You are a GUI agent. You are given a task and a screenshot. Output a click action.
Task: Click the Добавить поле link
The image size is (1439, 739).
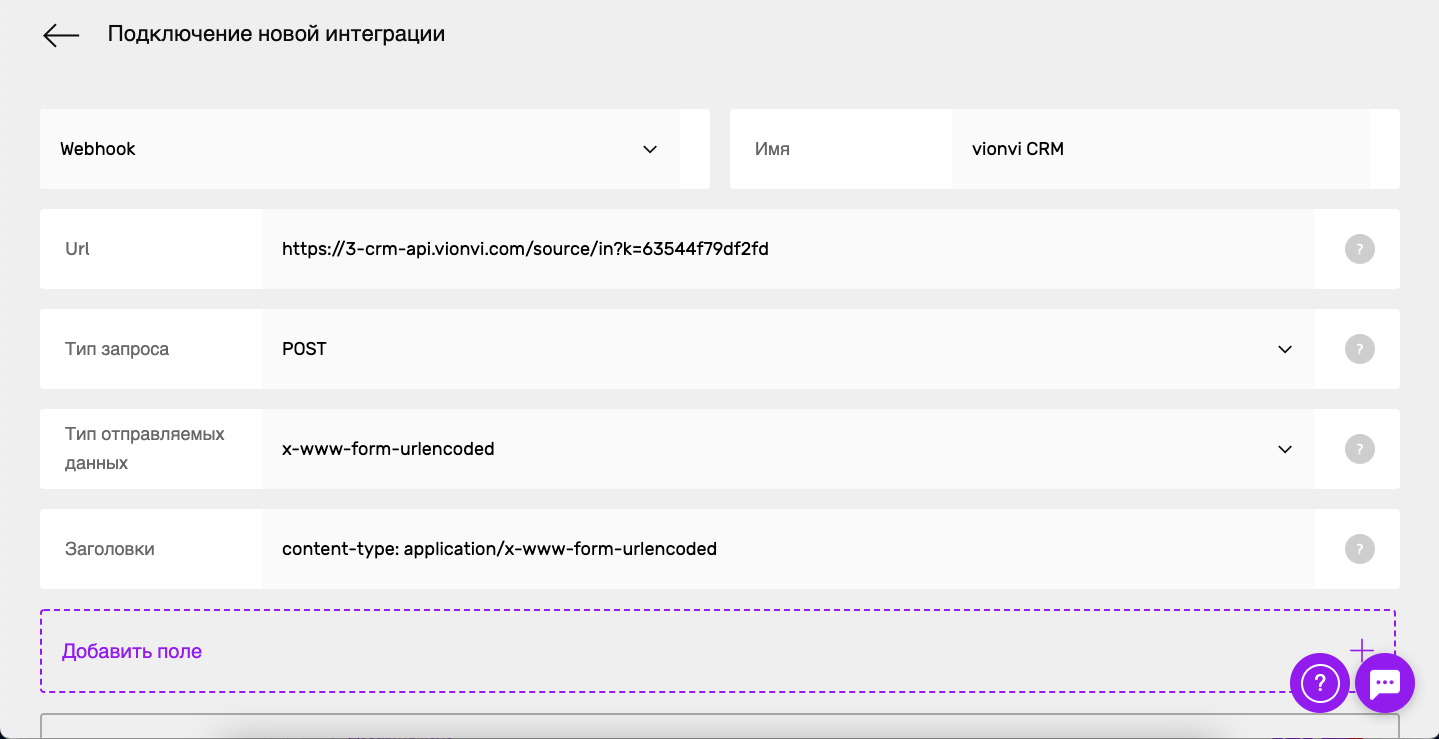tap(132, 651)
